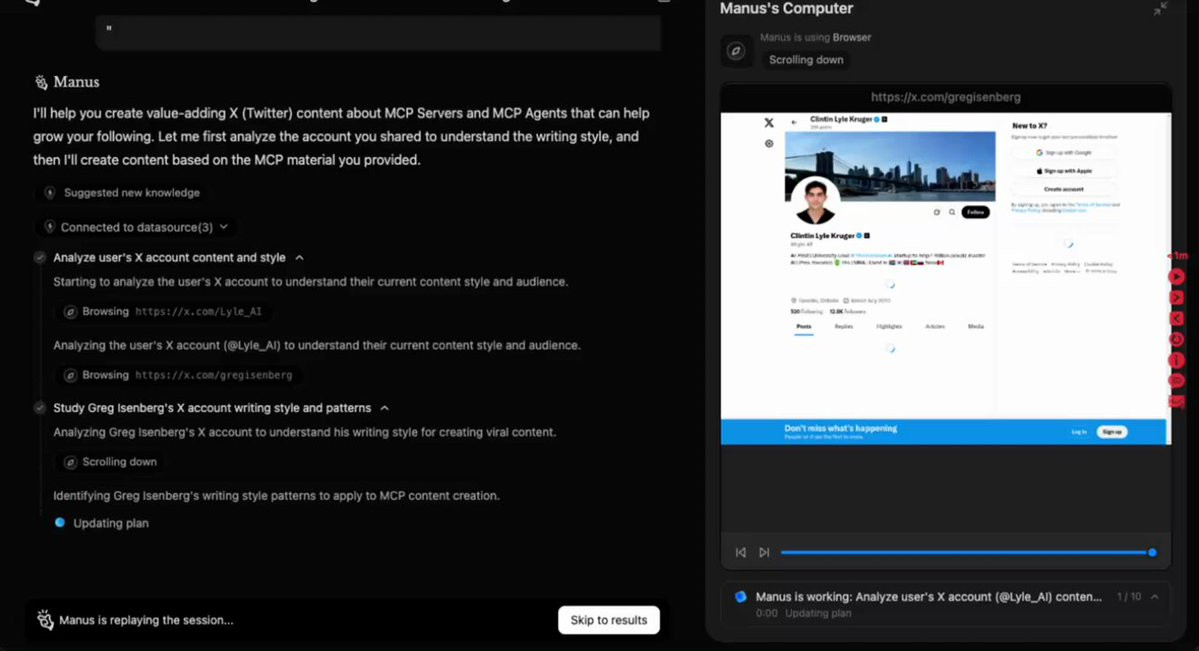Toggle the checkmark for Study Greg Isenberg's step

[40, 408]
